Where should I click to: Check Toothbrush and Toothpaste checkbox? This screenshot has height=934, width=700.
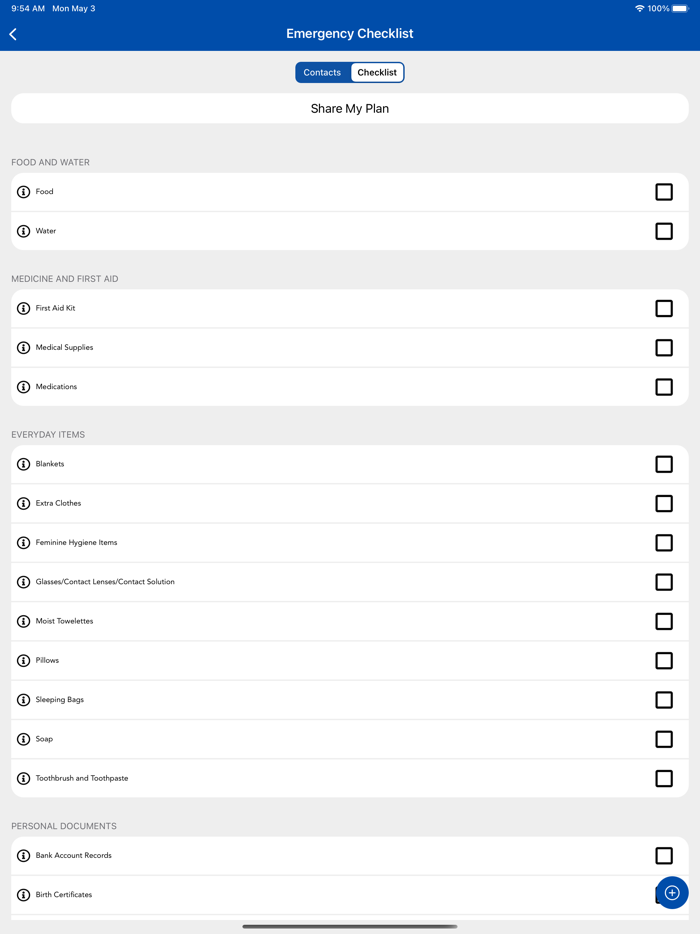[664, 779]
